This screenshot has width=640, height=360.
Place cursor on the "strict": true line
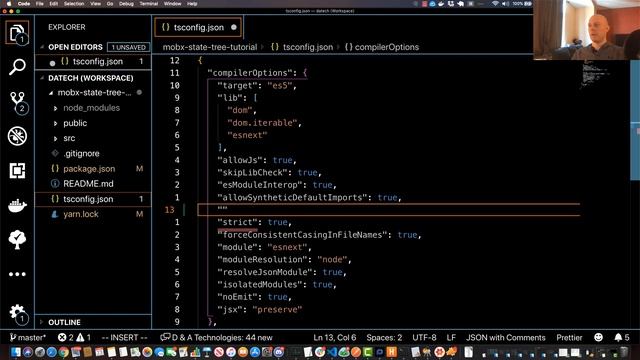click(255, 222)
